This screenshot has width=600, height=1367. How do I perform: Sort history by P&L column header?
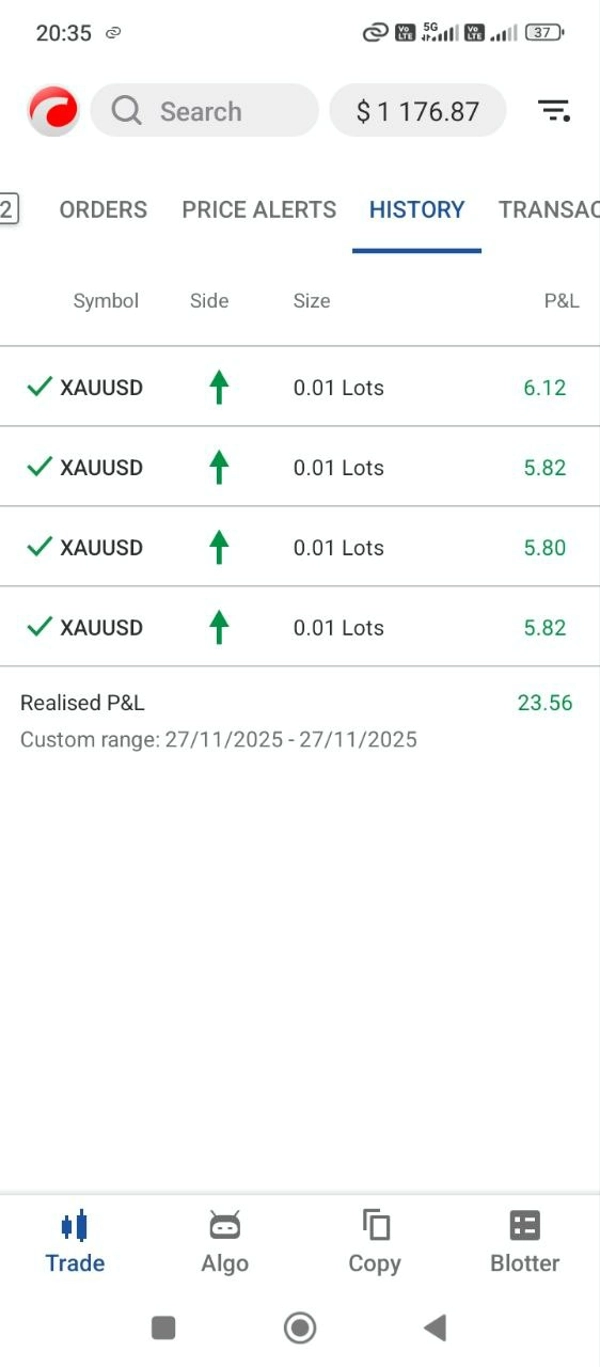pos(561,301)
